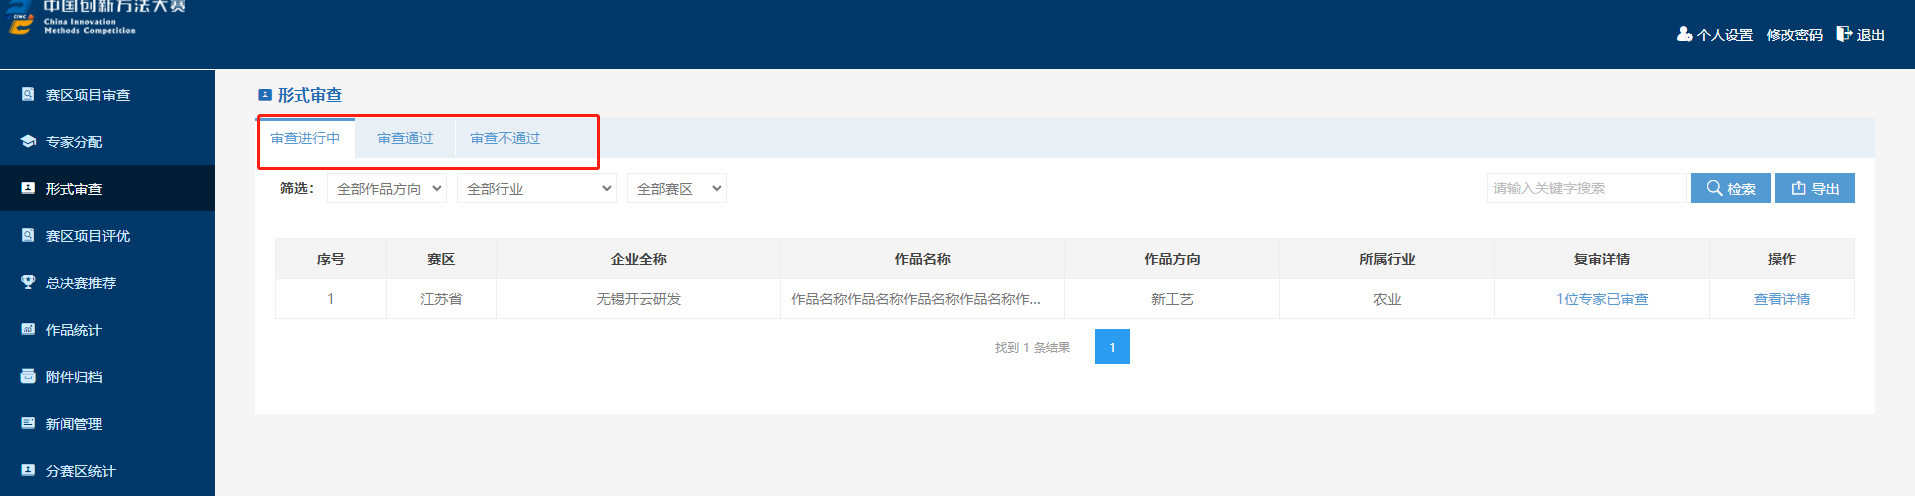Click 找到 1 条结果 text
Image resolution: width=1915 pixels, height=496 pixels.
coord(1032,348)
